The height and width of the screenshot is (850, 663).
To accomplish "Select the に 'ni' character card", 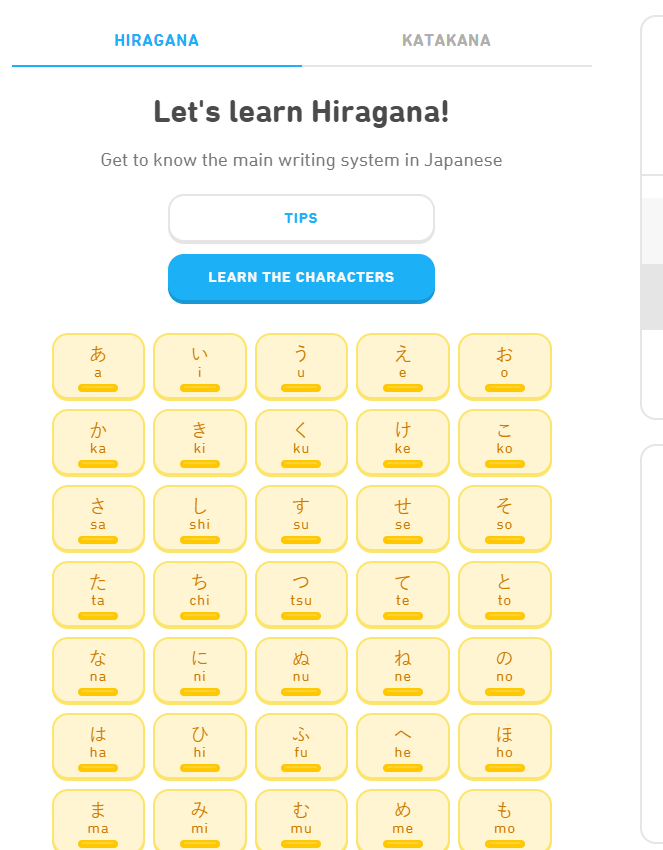I will pos(200,671).
